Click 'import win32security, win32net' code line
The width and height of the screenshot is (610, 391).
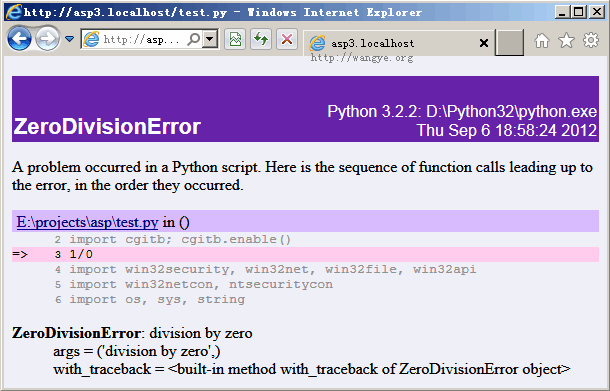point(273,269)
